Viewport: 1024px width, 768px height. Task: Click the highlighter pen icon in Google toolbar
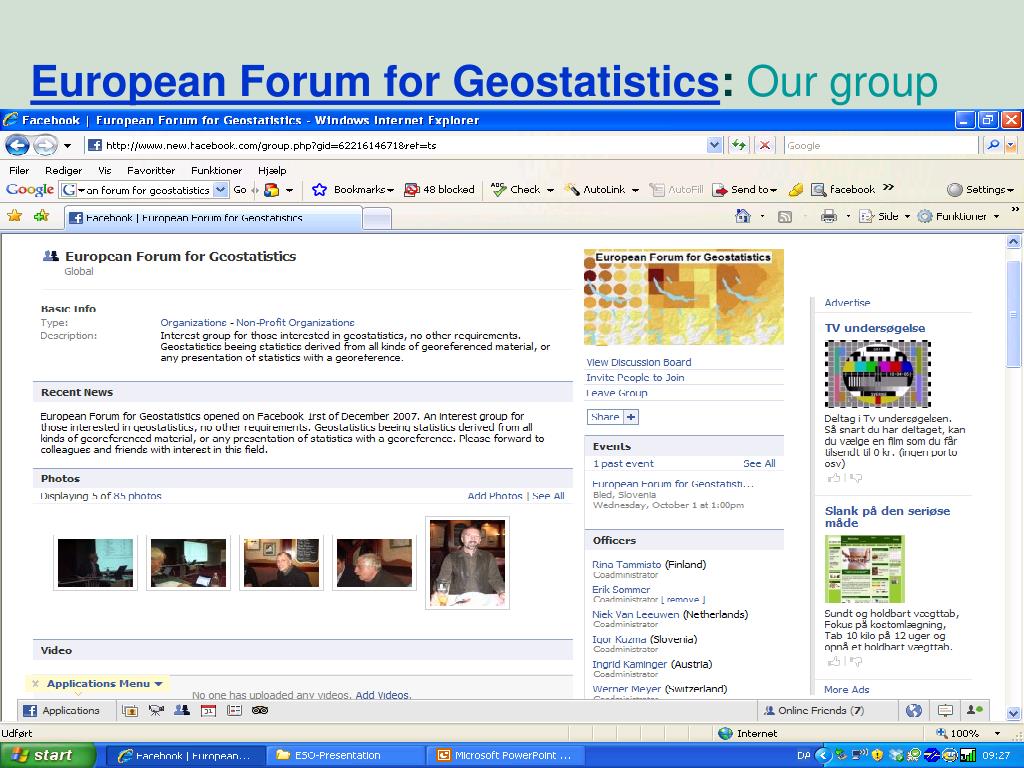click(795, 189)
